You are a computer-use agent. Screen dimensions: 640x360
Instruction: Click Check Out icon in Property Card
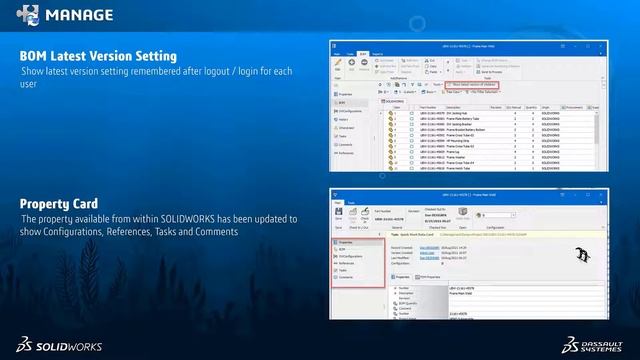tap(353, 211)
